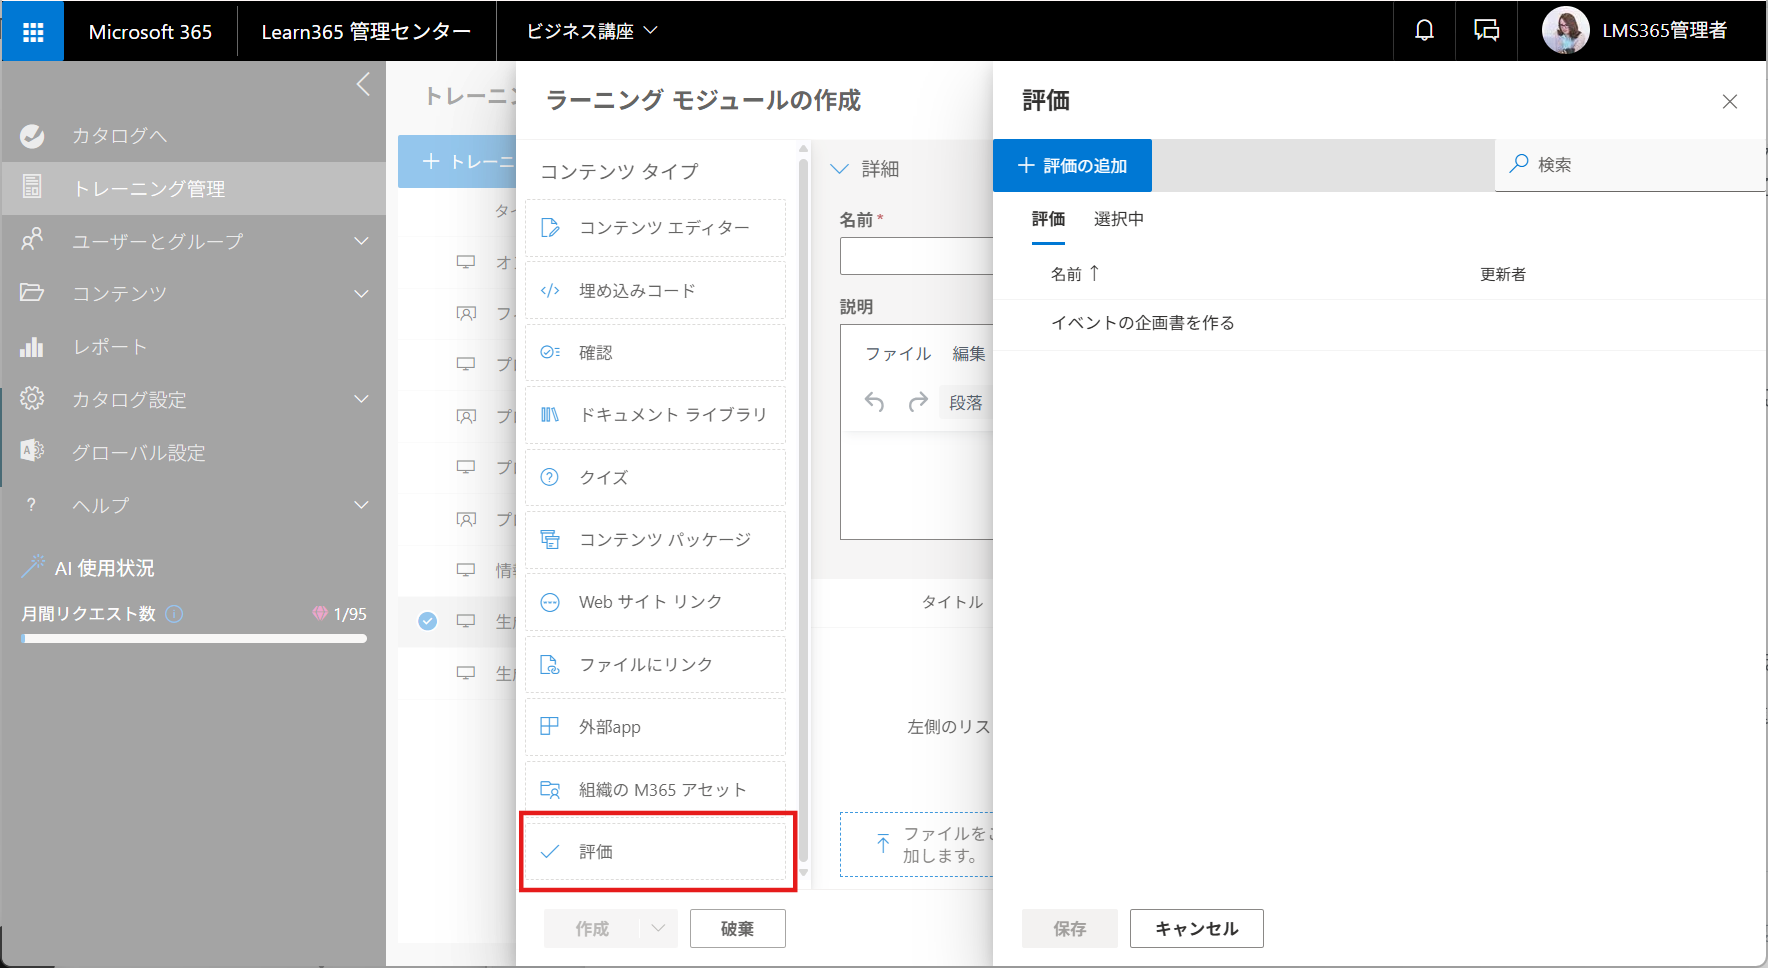Click the 名前 text input field

click(x=916, y=256)
